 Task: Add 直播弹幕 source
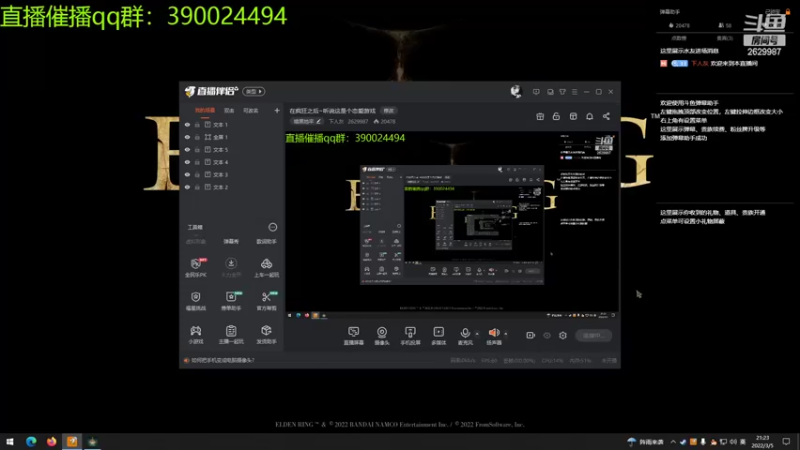coord(353,336)
